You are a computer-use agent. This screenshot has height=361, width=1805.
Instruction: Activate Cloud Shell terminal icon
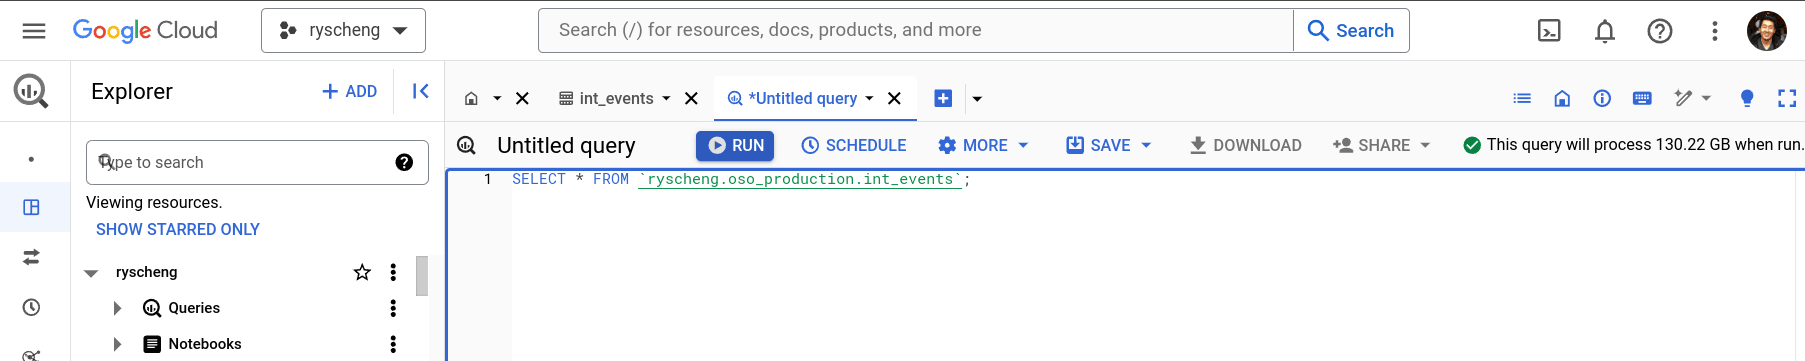[1549, 31]
